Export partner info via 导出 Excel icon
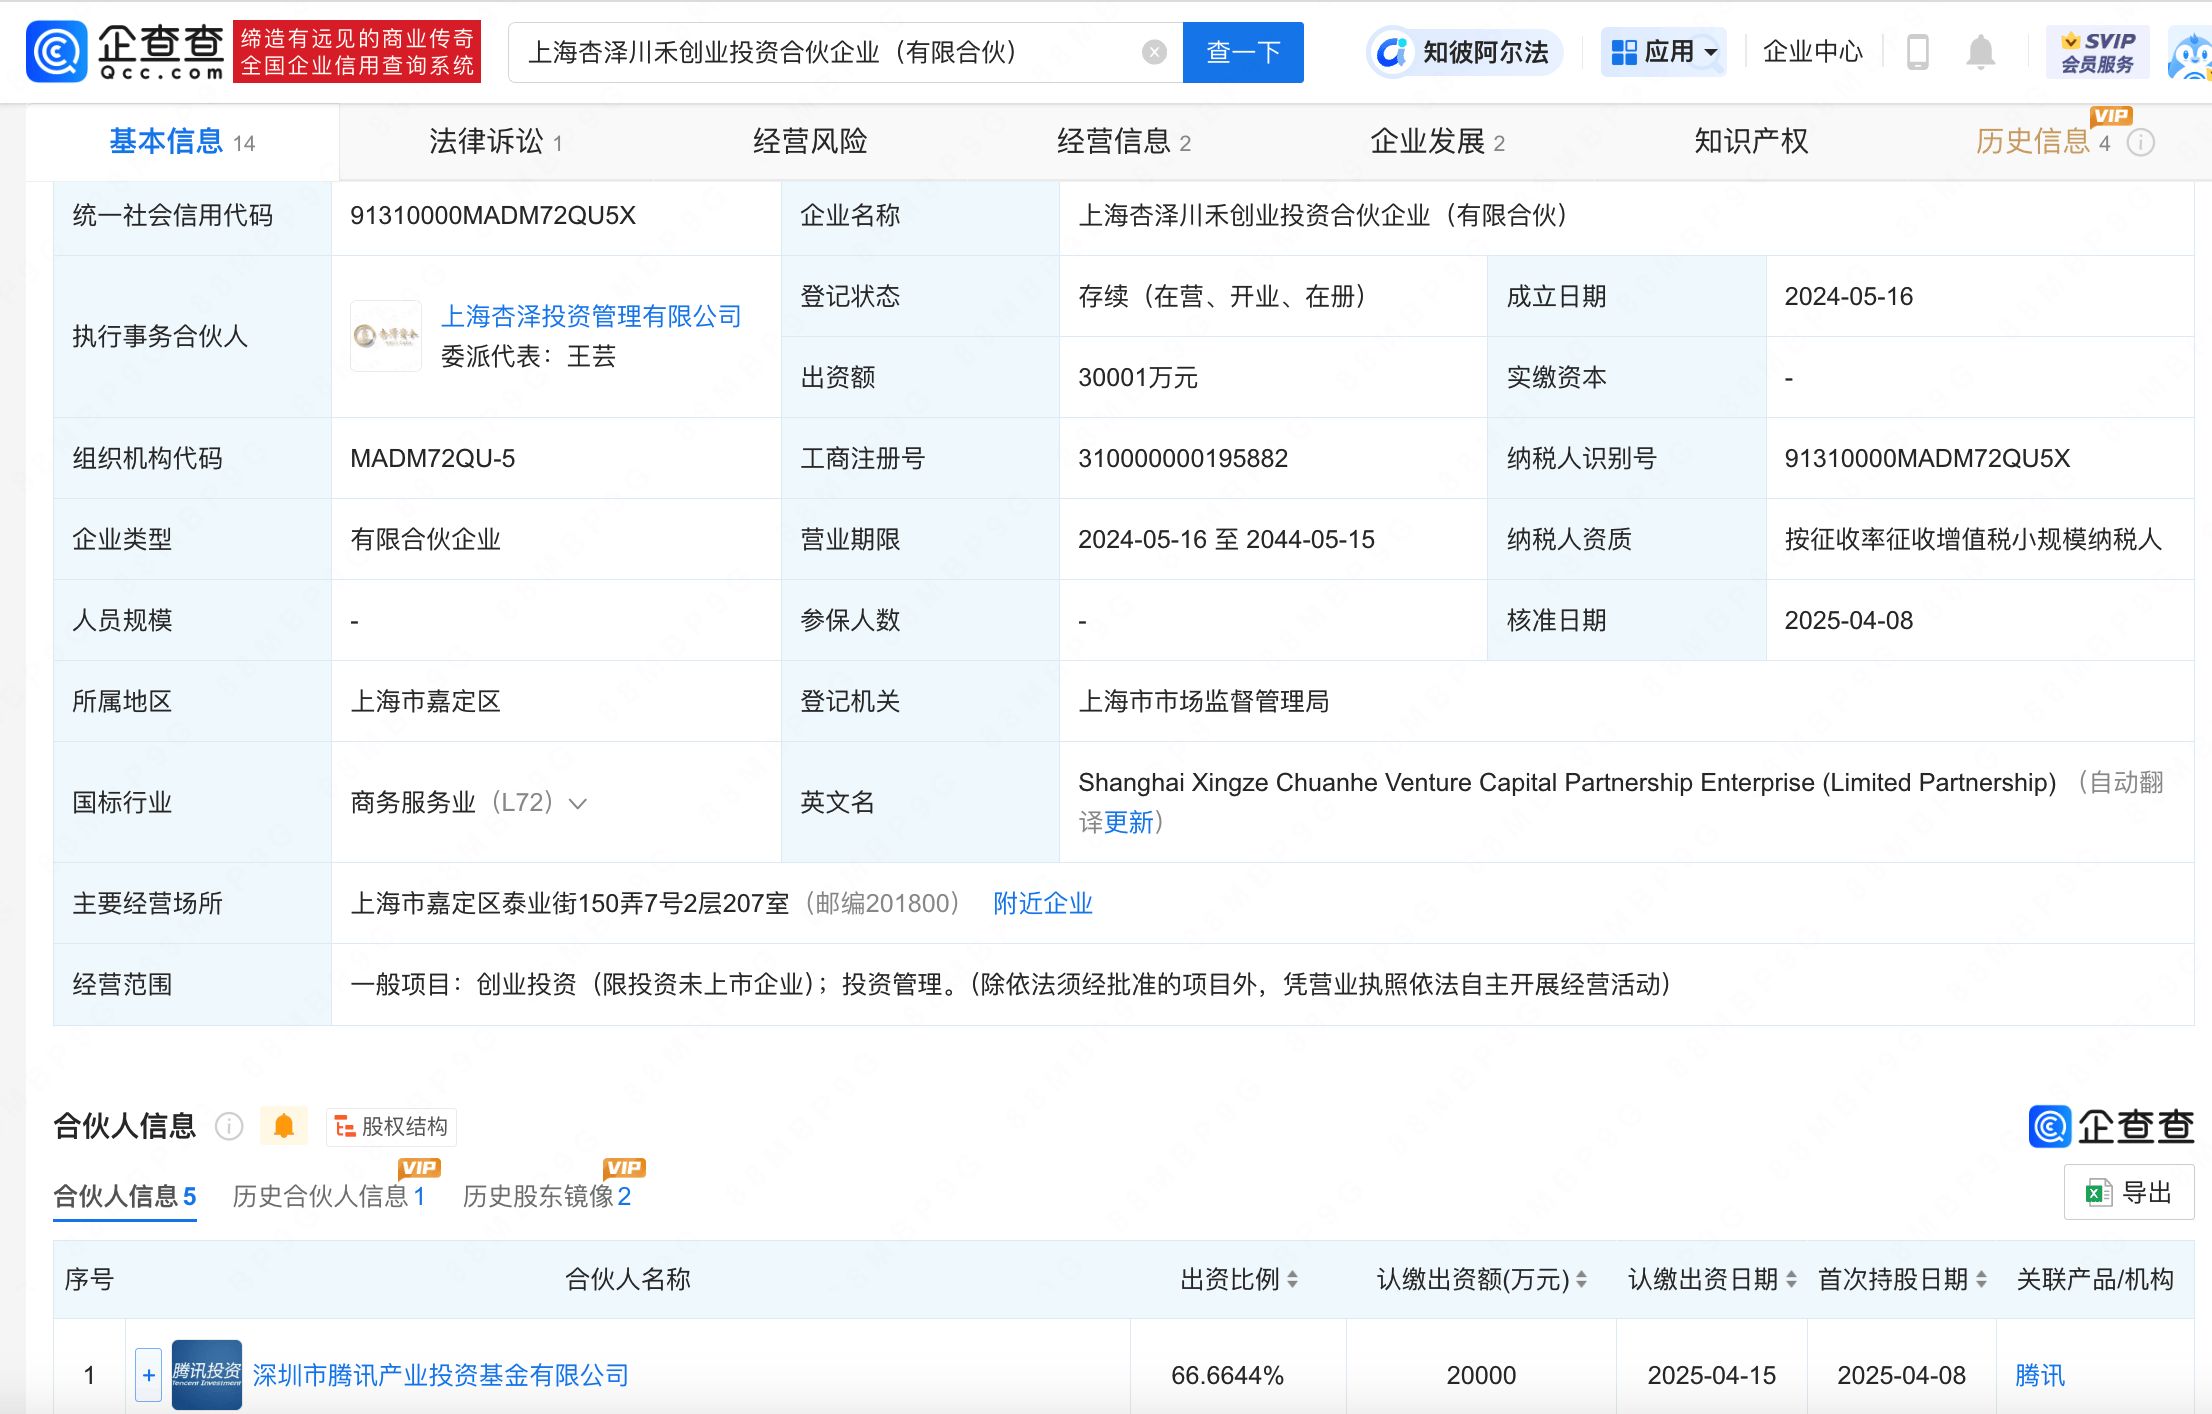The image size is (2212, 1414). coord(2128,1192)
